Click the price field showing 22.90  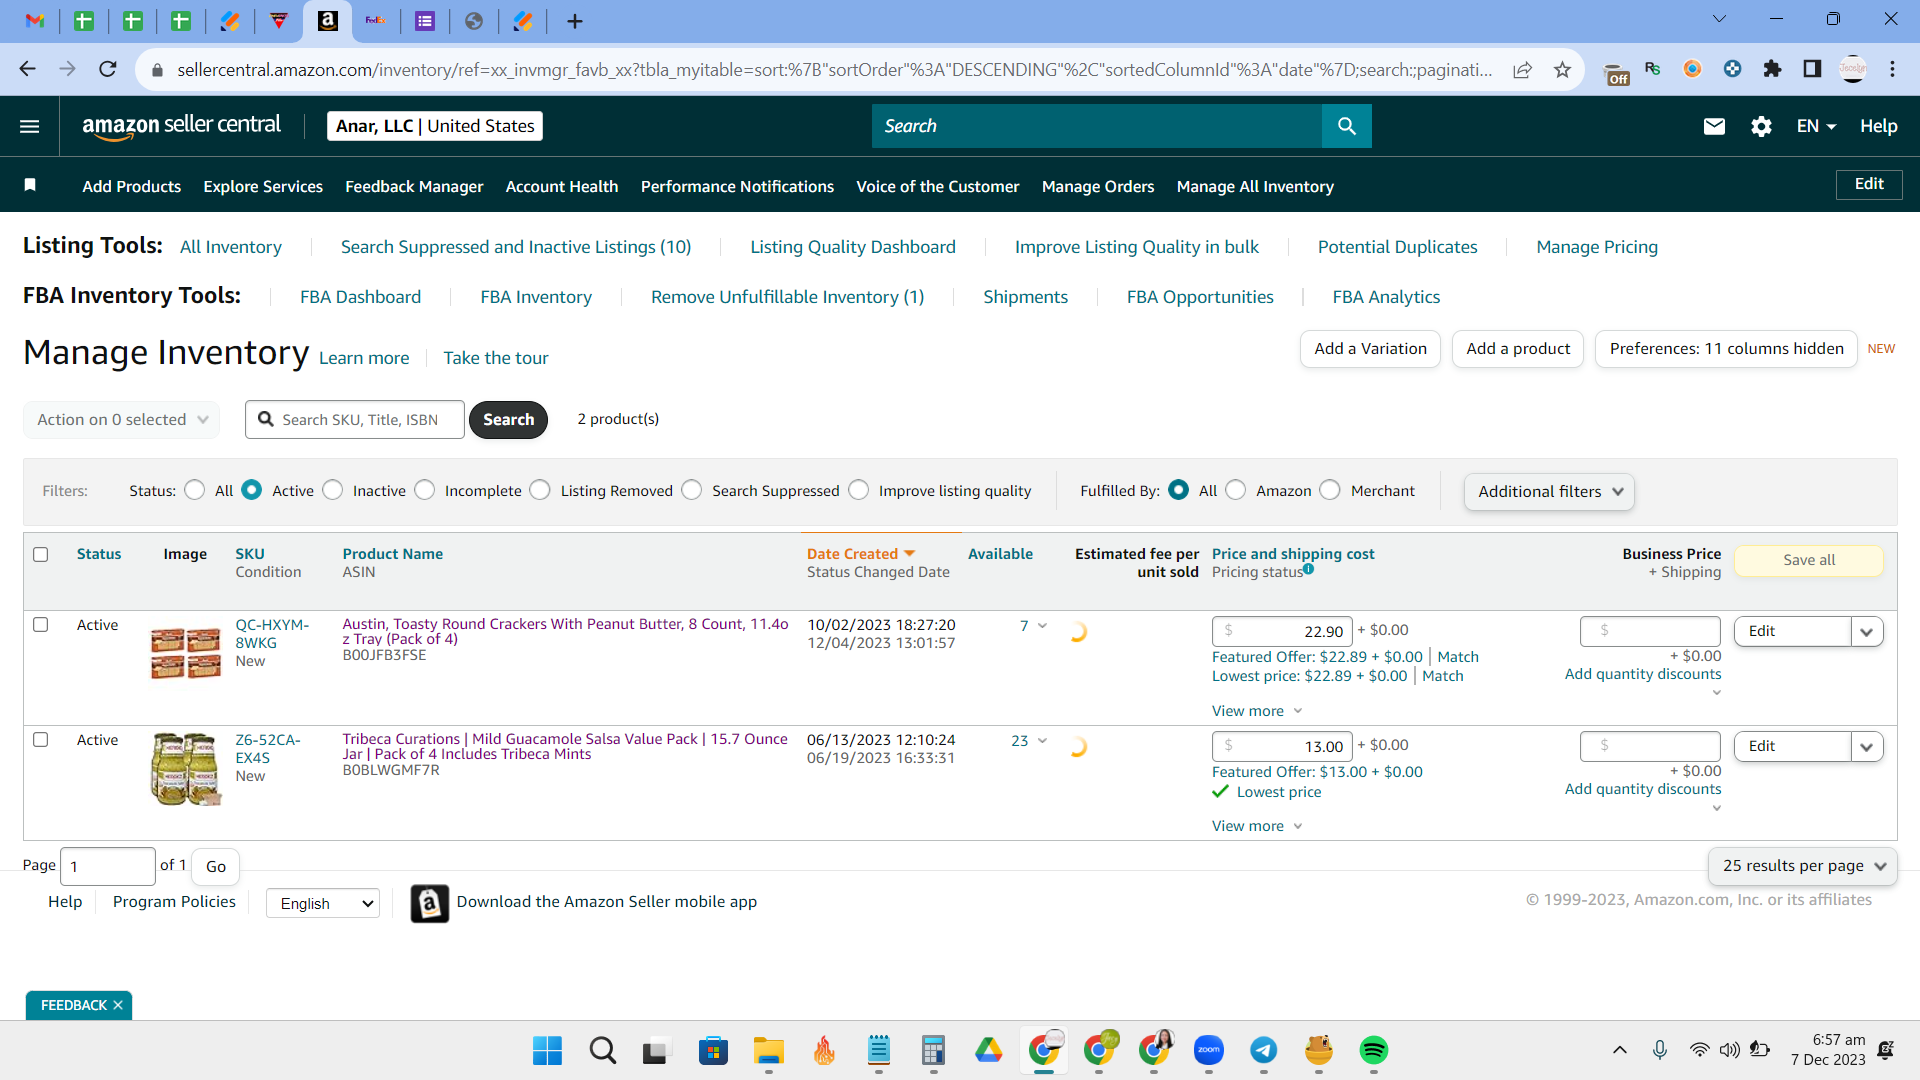click(x=1282, y=632)
